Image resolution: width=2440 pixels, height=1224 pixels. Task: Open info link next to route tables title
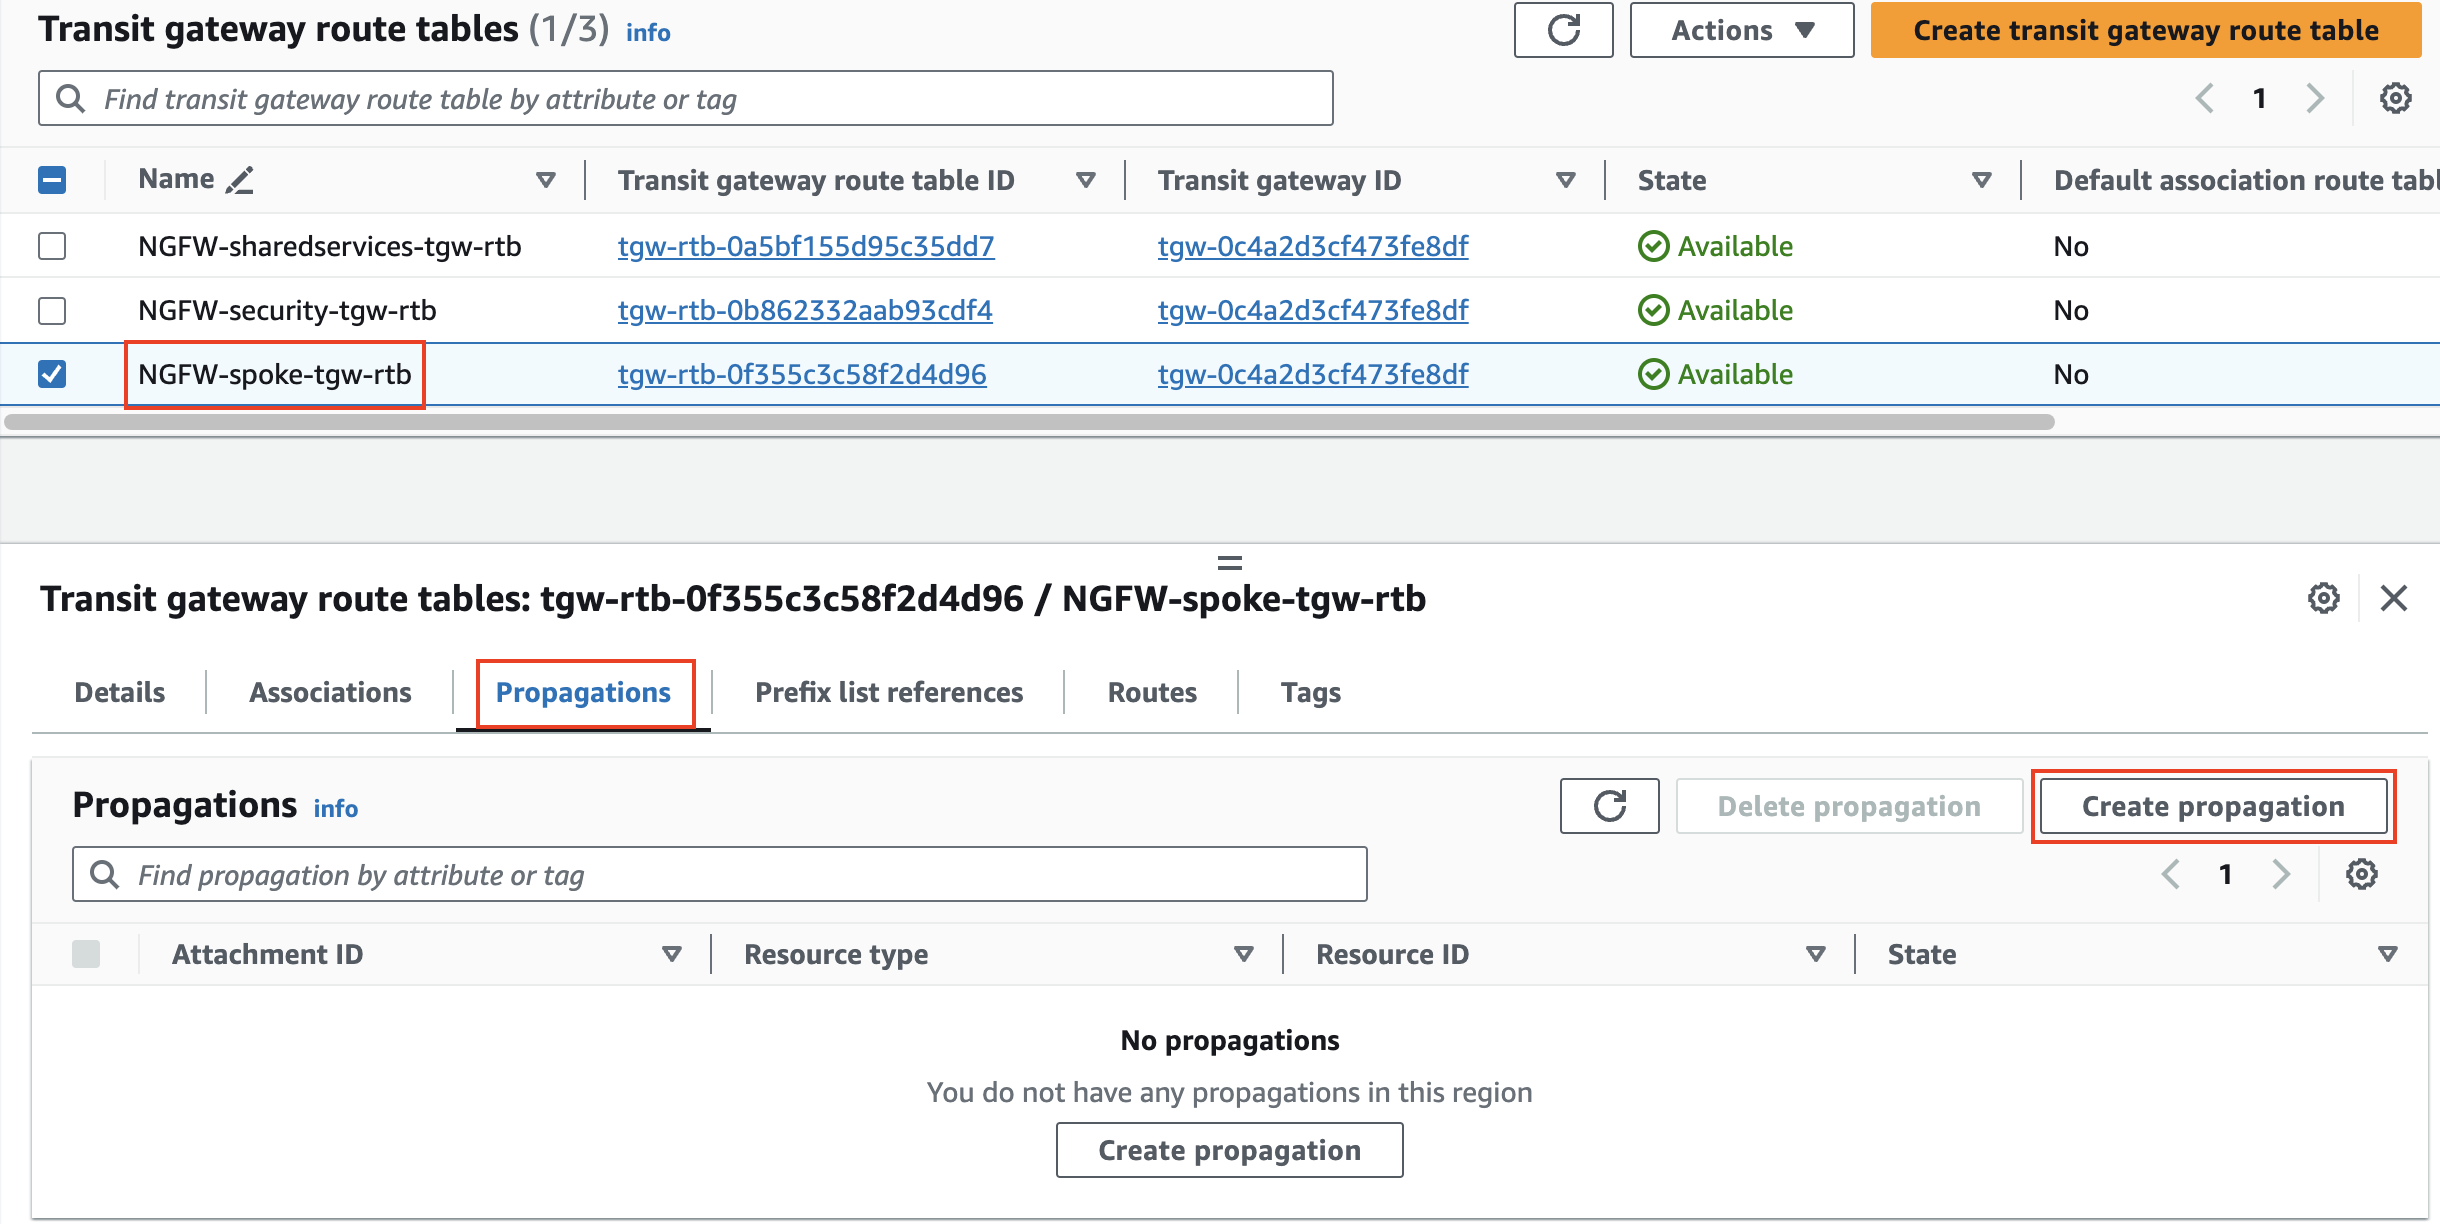(648, 32)
